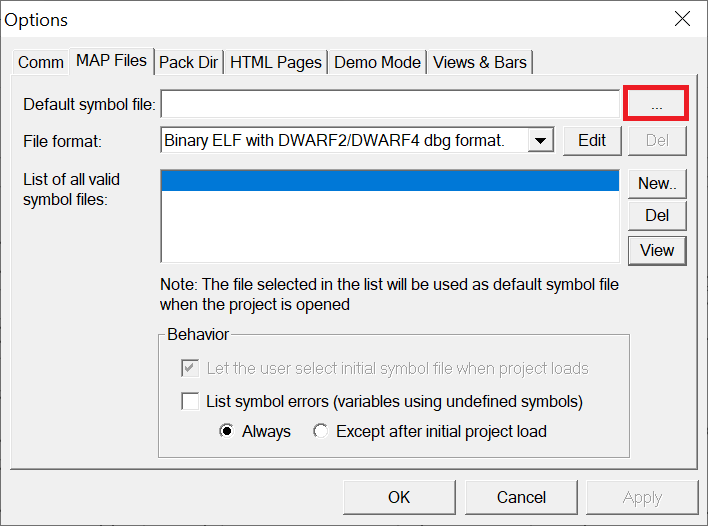Click in the Default symbol file field
Screen dimensions: 708x526
[389, 104]
